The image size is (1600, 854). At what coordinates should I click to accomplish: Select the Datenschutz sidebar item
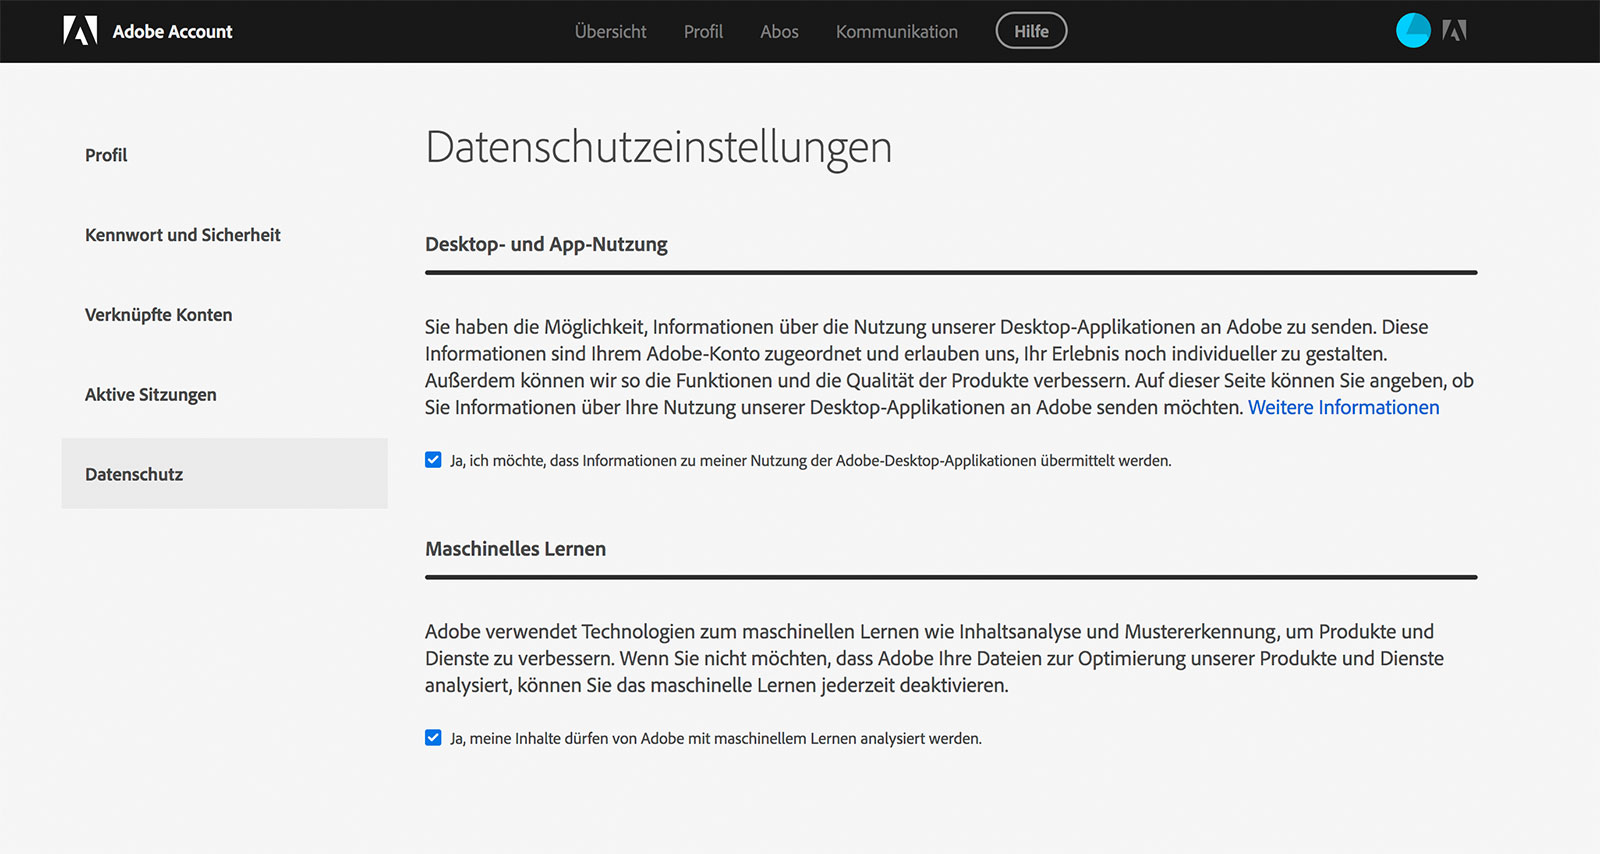[x=224, y=474]
